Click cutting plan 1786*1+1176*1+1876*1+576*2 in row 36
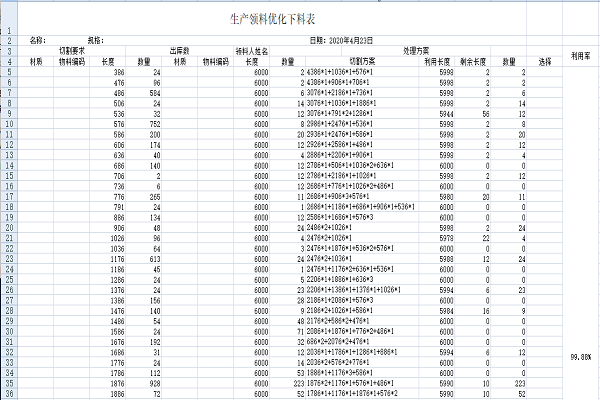Screen dimensions: 600x400 (352, 393)
